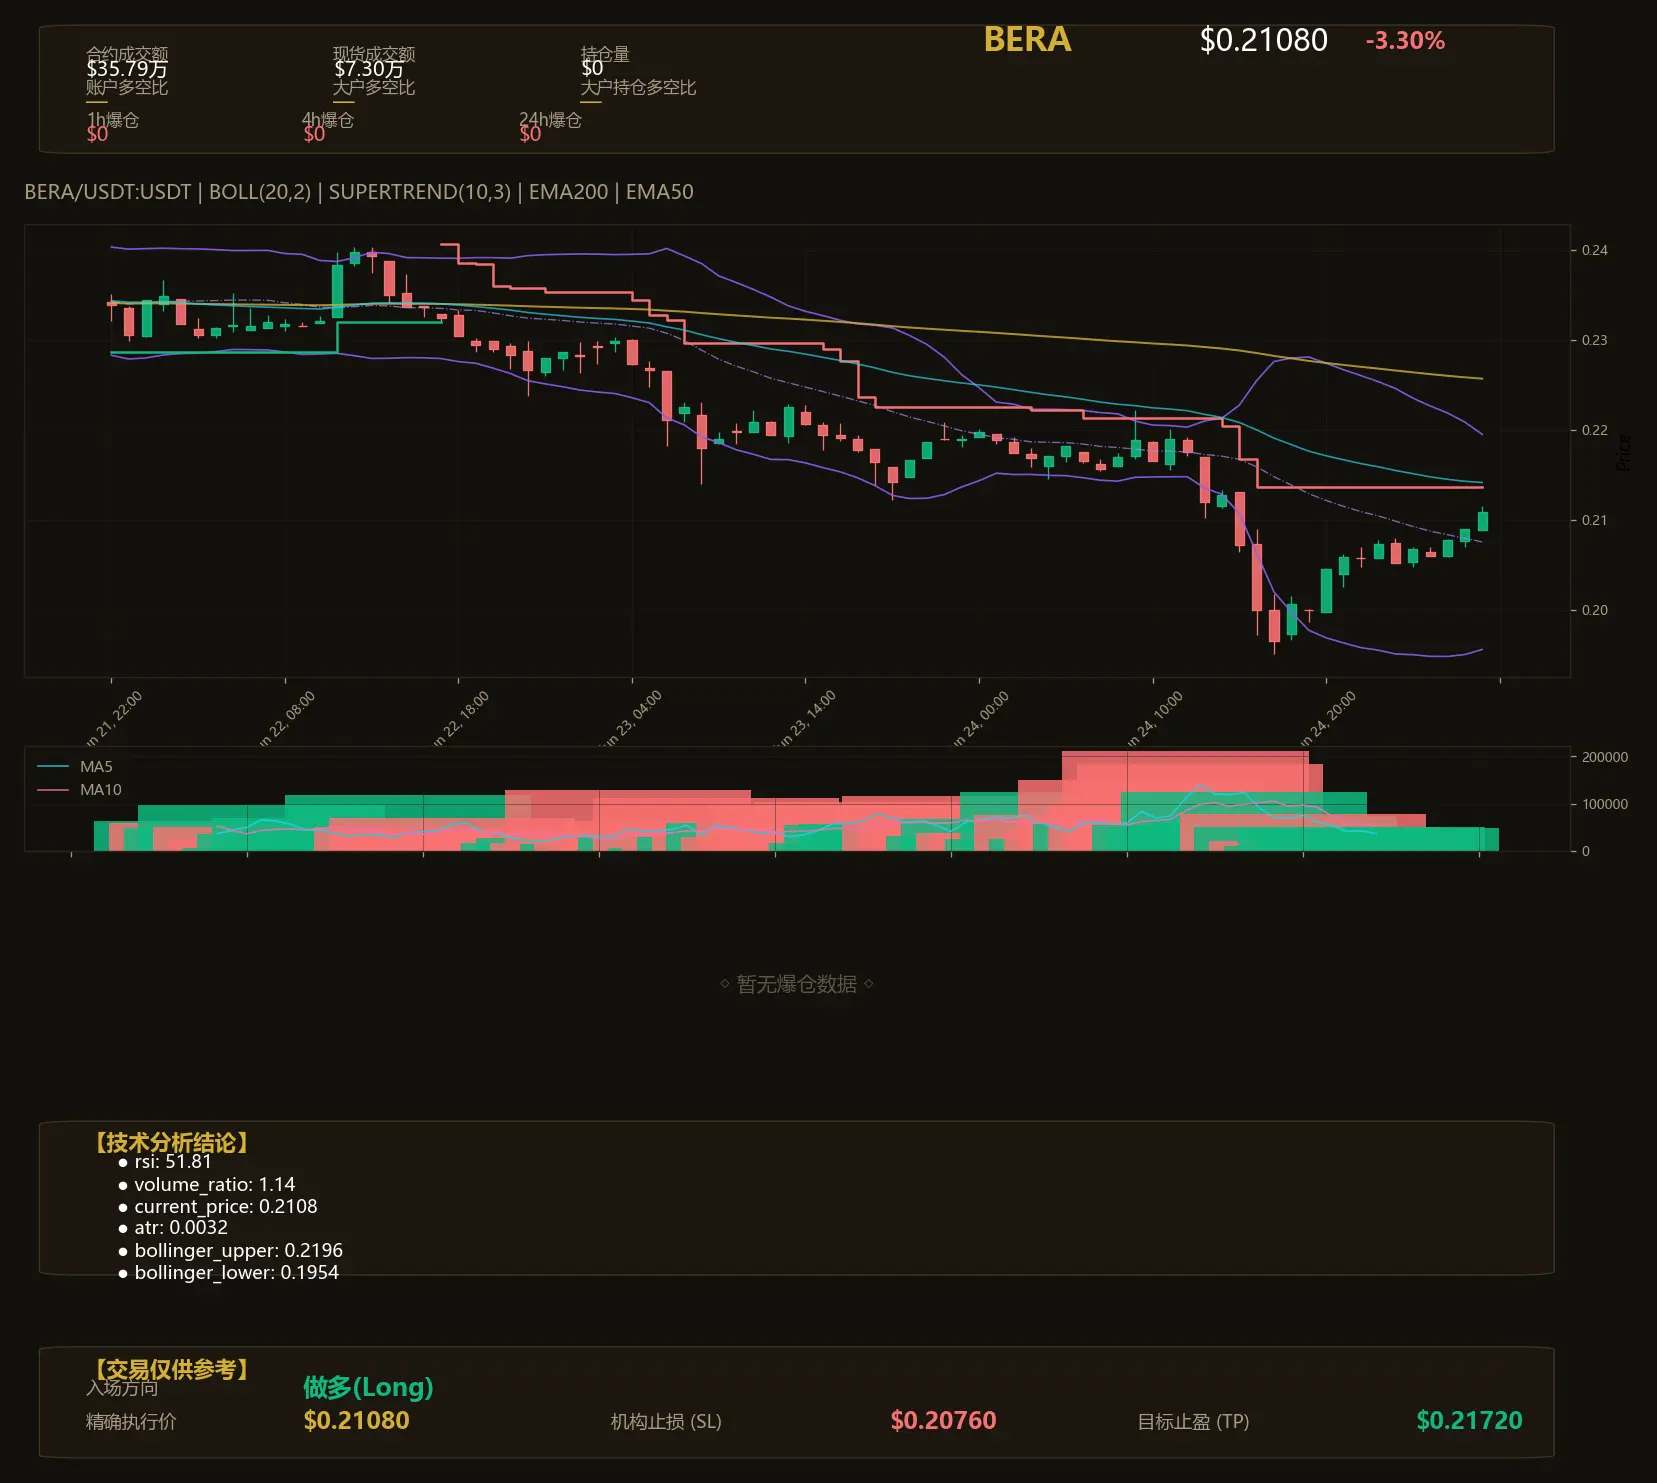Click the BERA ticker title

pyautogui.click(x=1027, y=40)
